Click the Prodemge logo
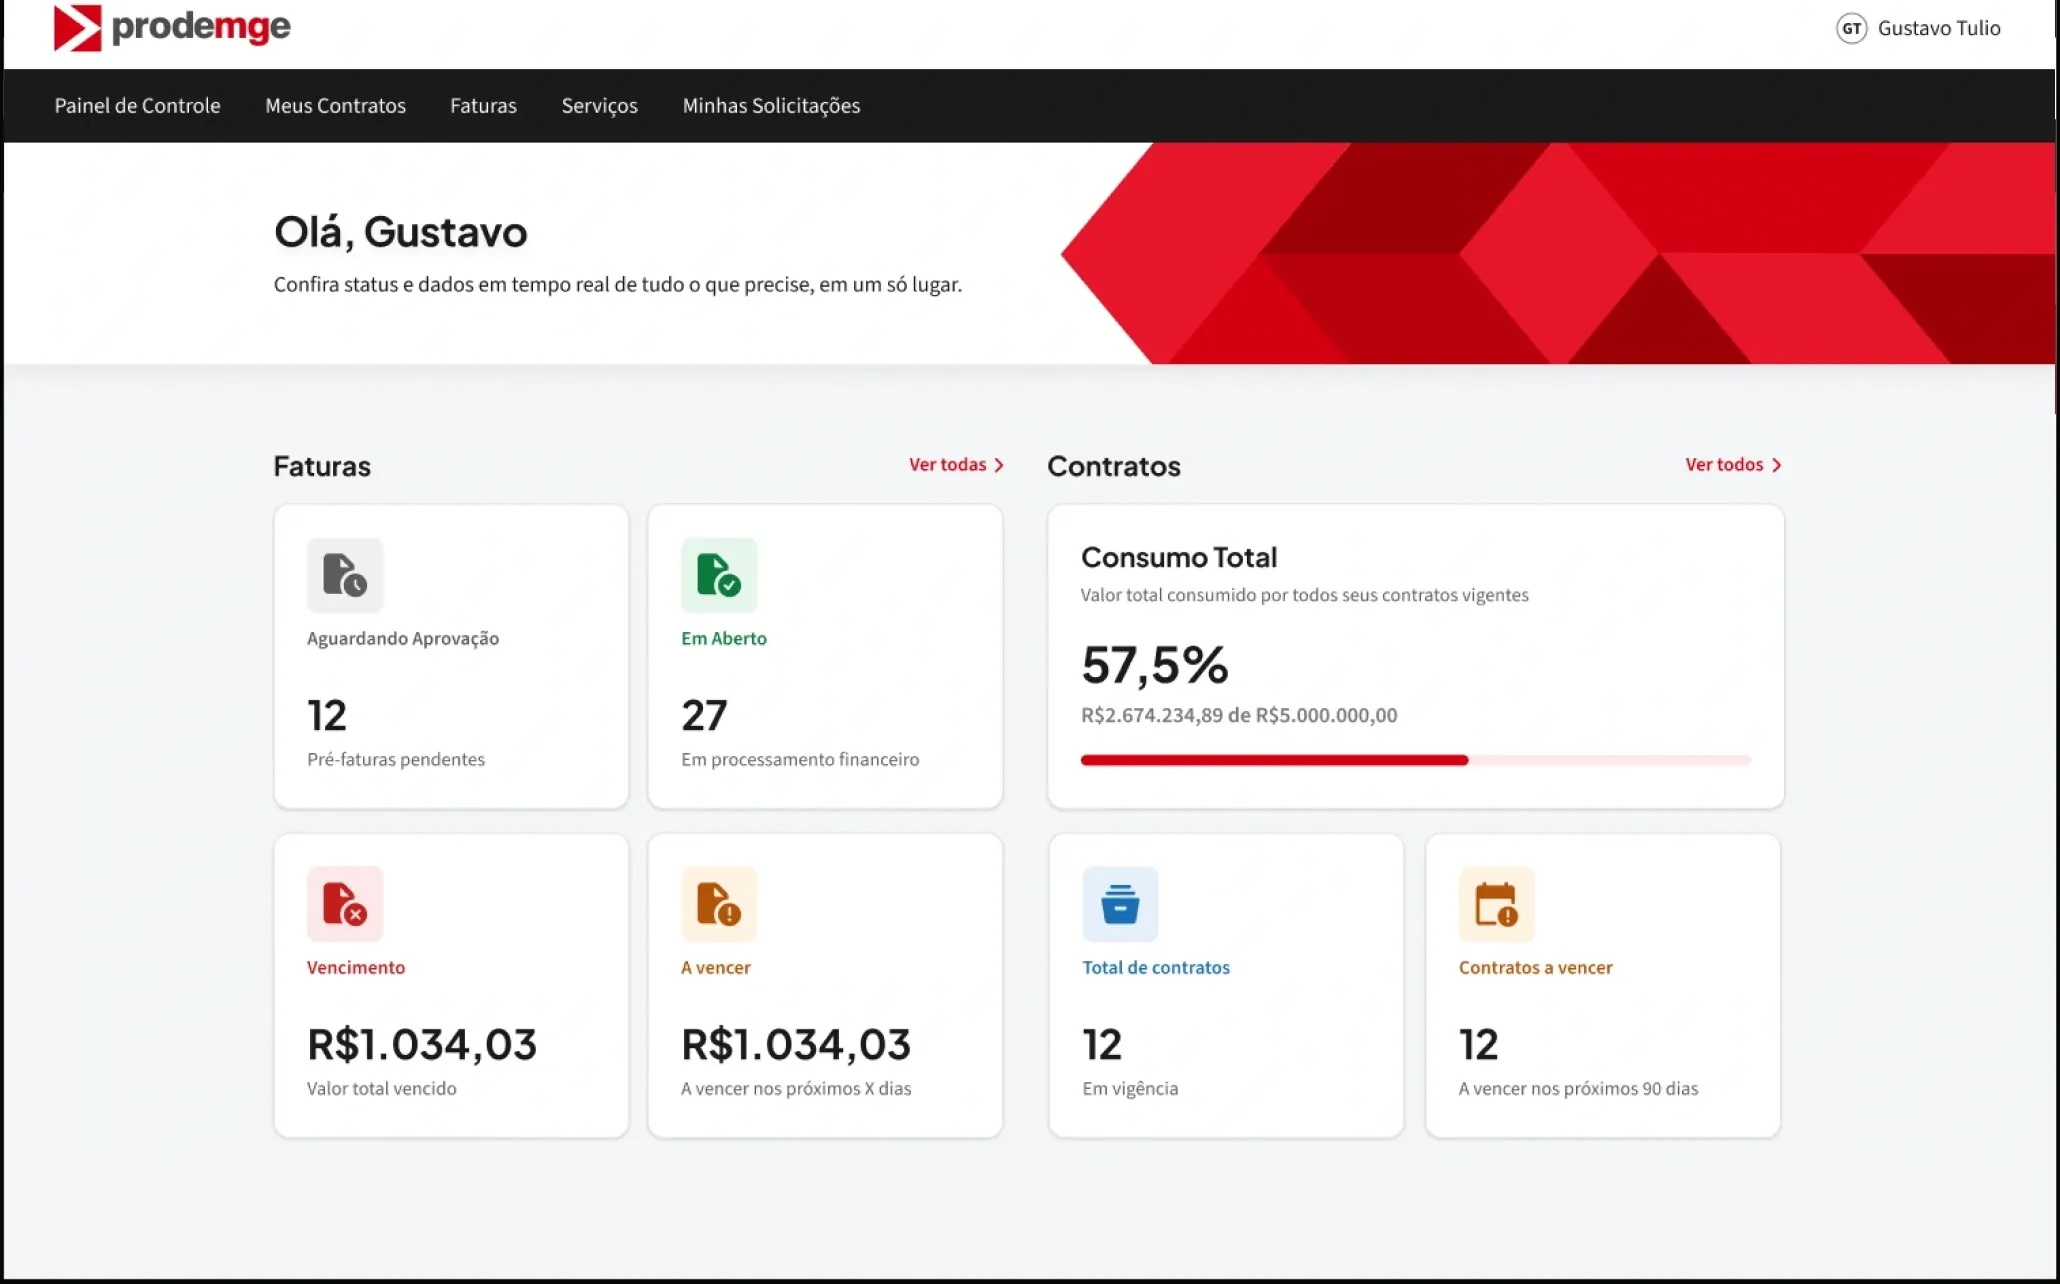 (x=172, y=27)
